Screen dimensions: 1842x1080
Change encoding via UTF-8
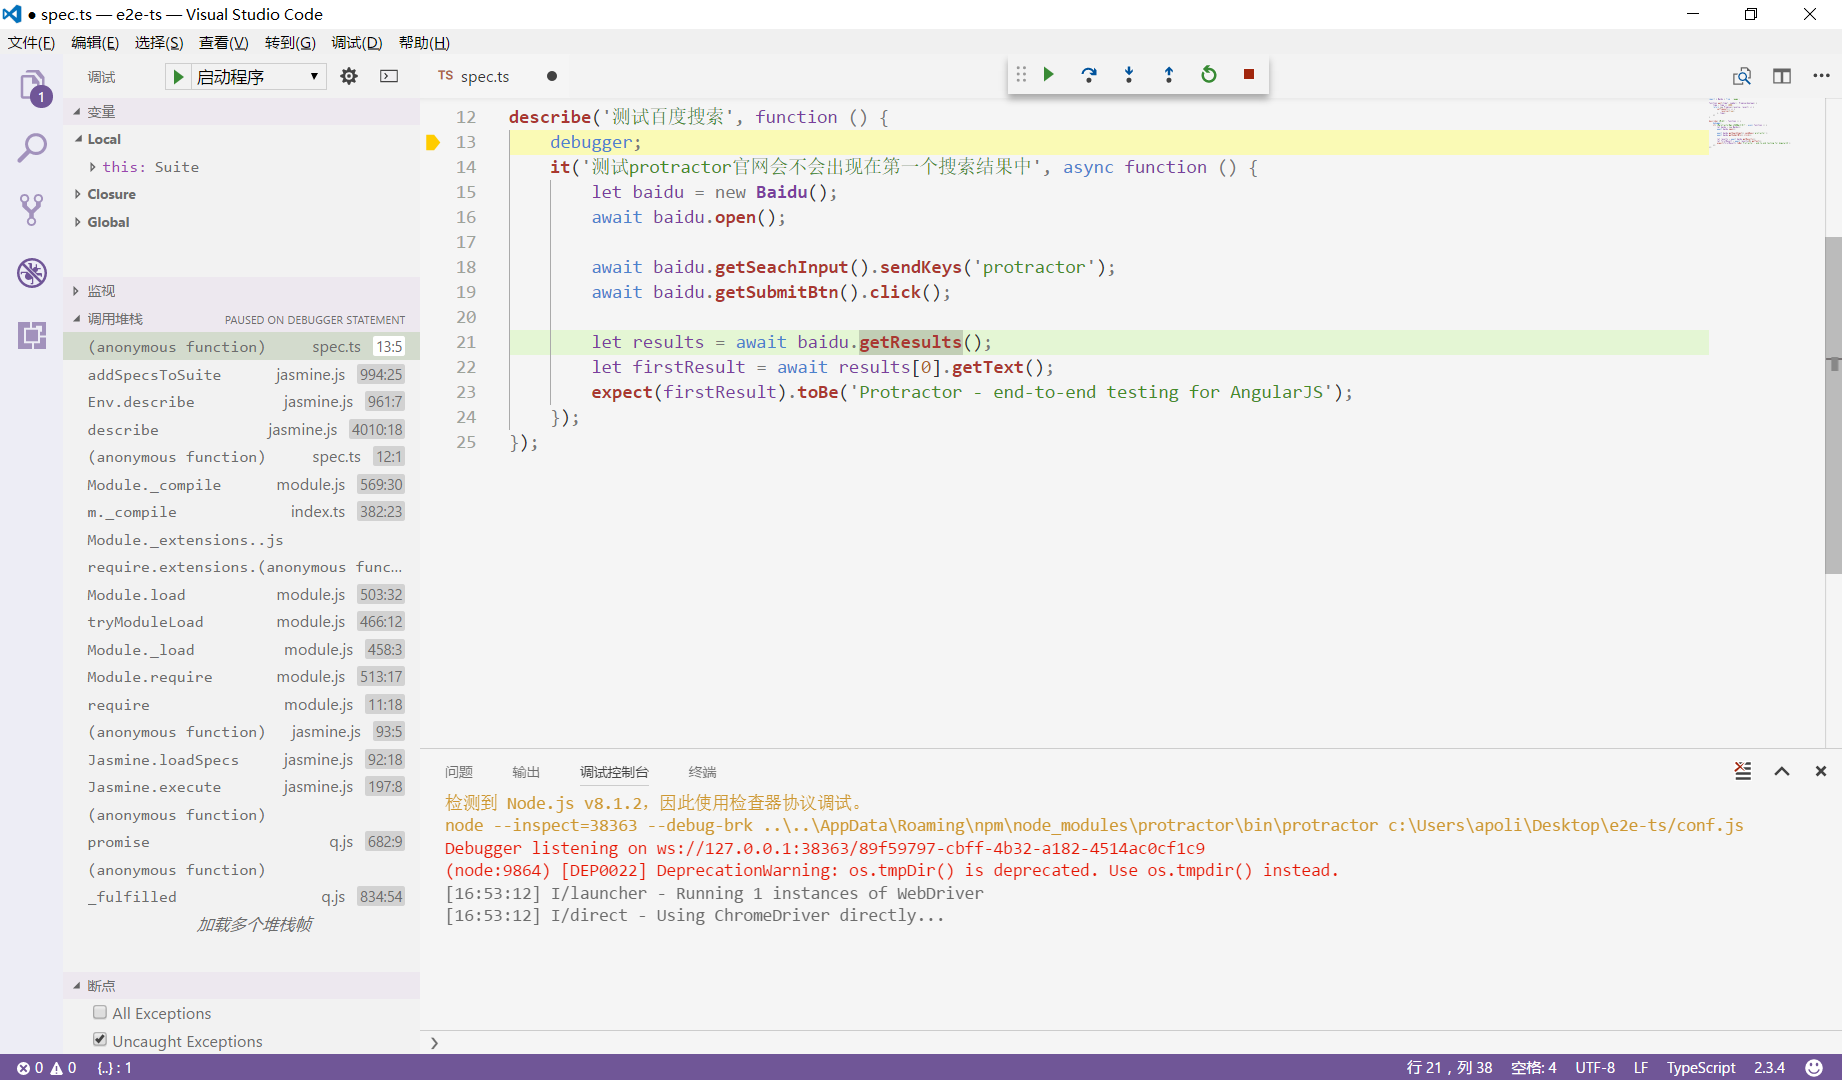click(x=1595, y=1067)
